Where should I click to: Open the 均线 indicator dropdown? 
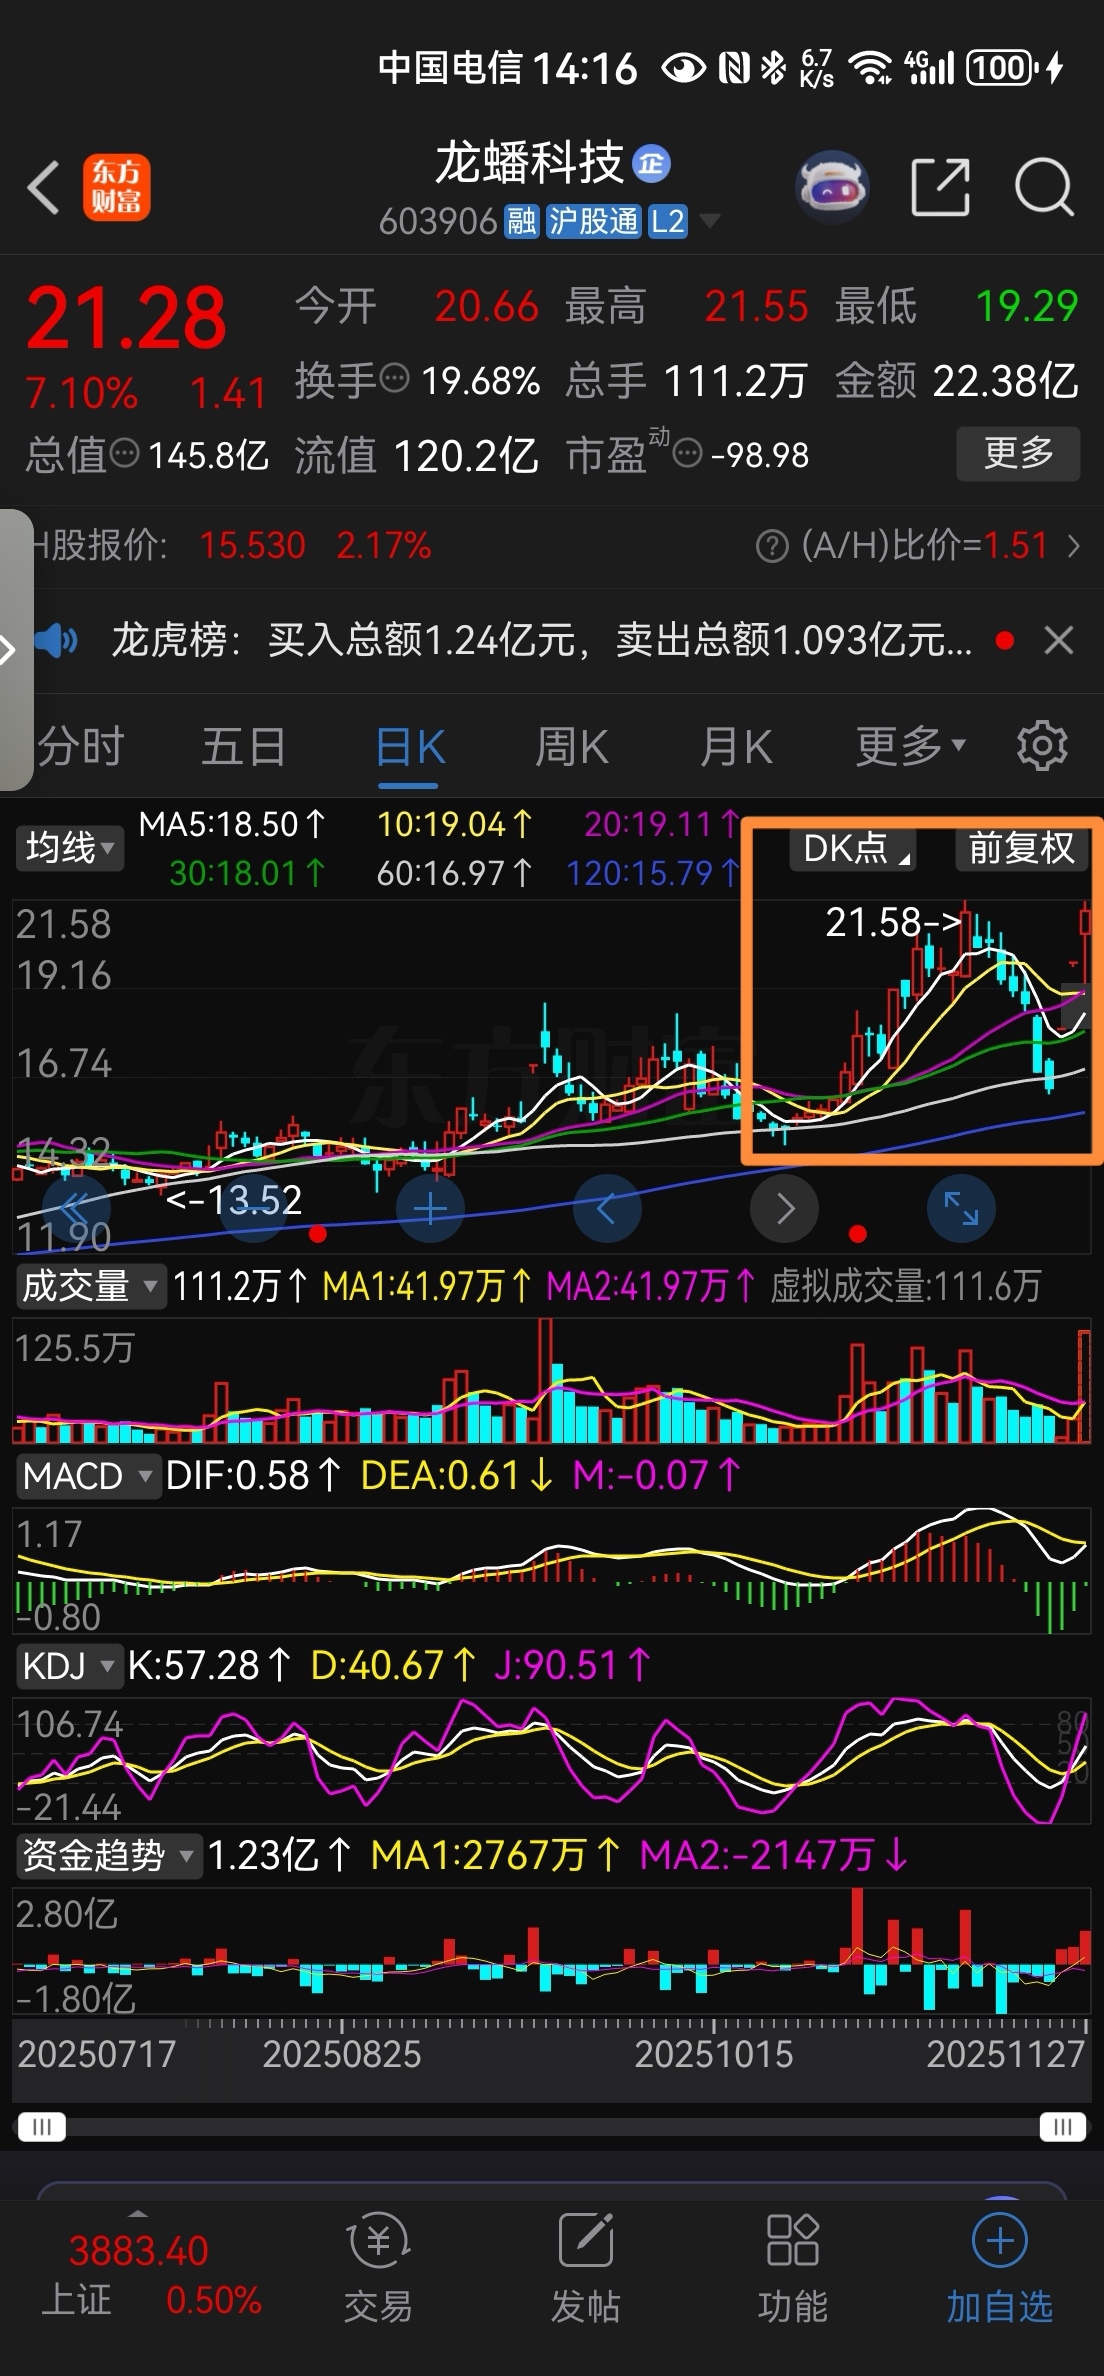[x=69, y=848]
